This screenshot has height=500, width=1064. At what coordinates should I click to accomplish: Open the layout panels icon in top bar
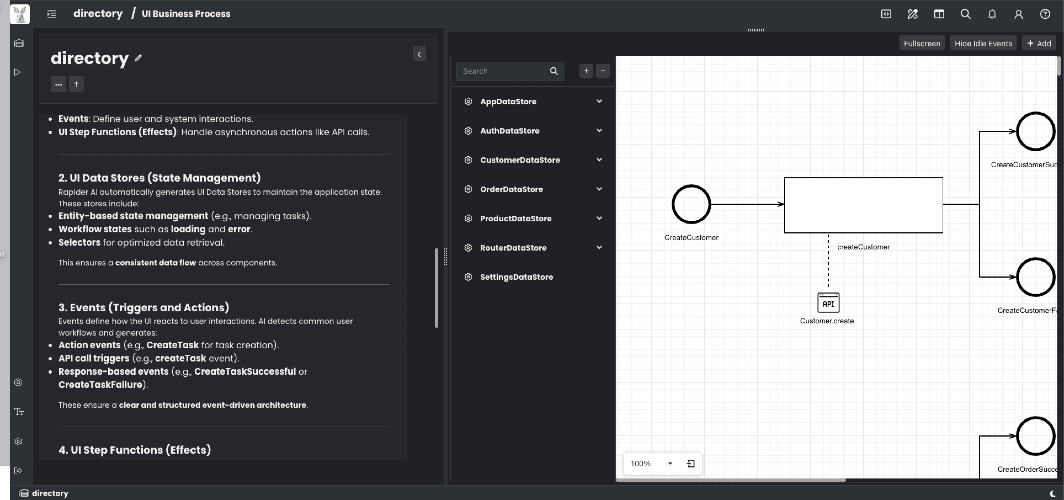938,14
